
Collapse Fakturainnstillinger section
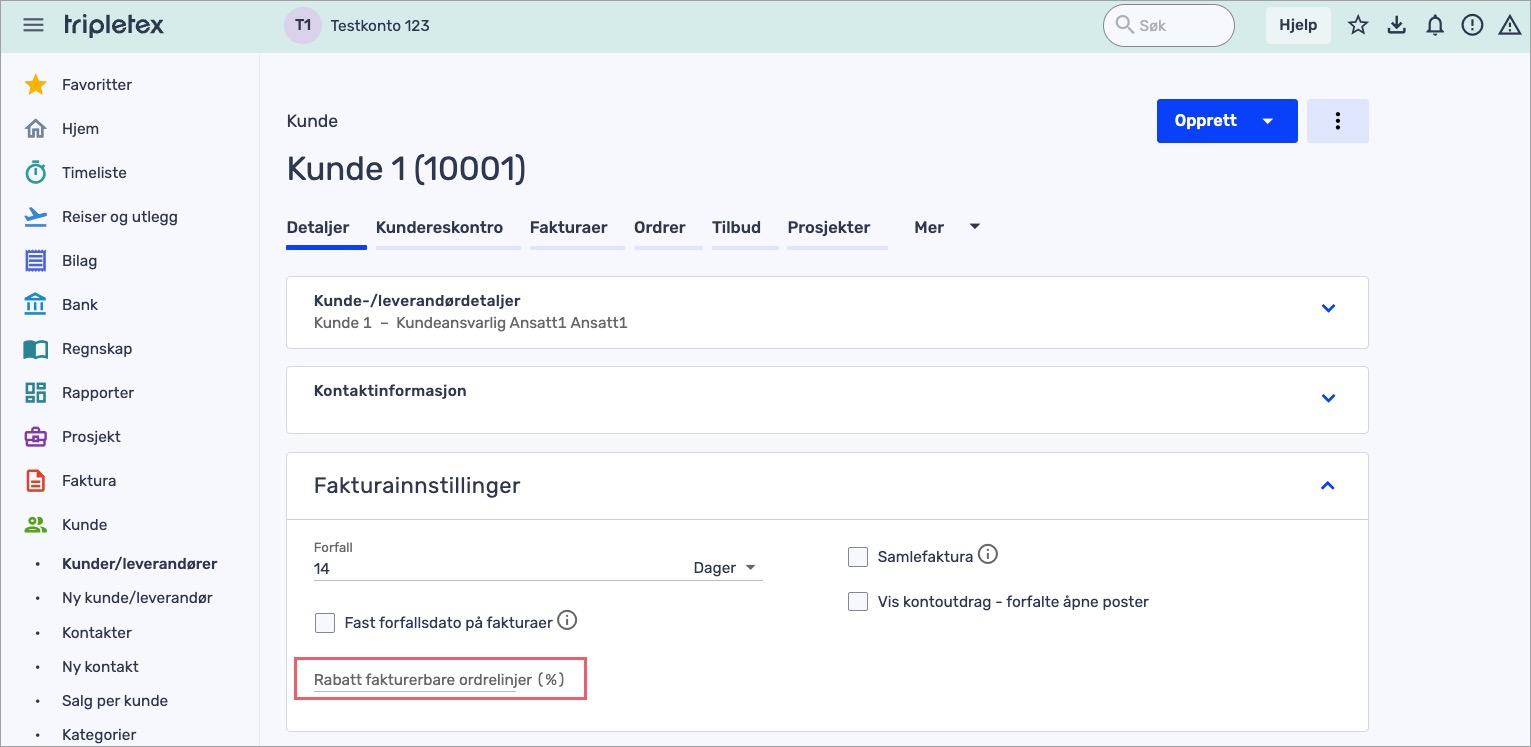coord(1328,486)
